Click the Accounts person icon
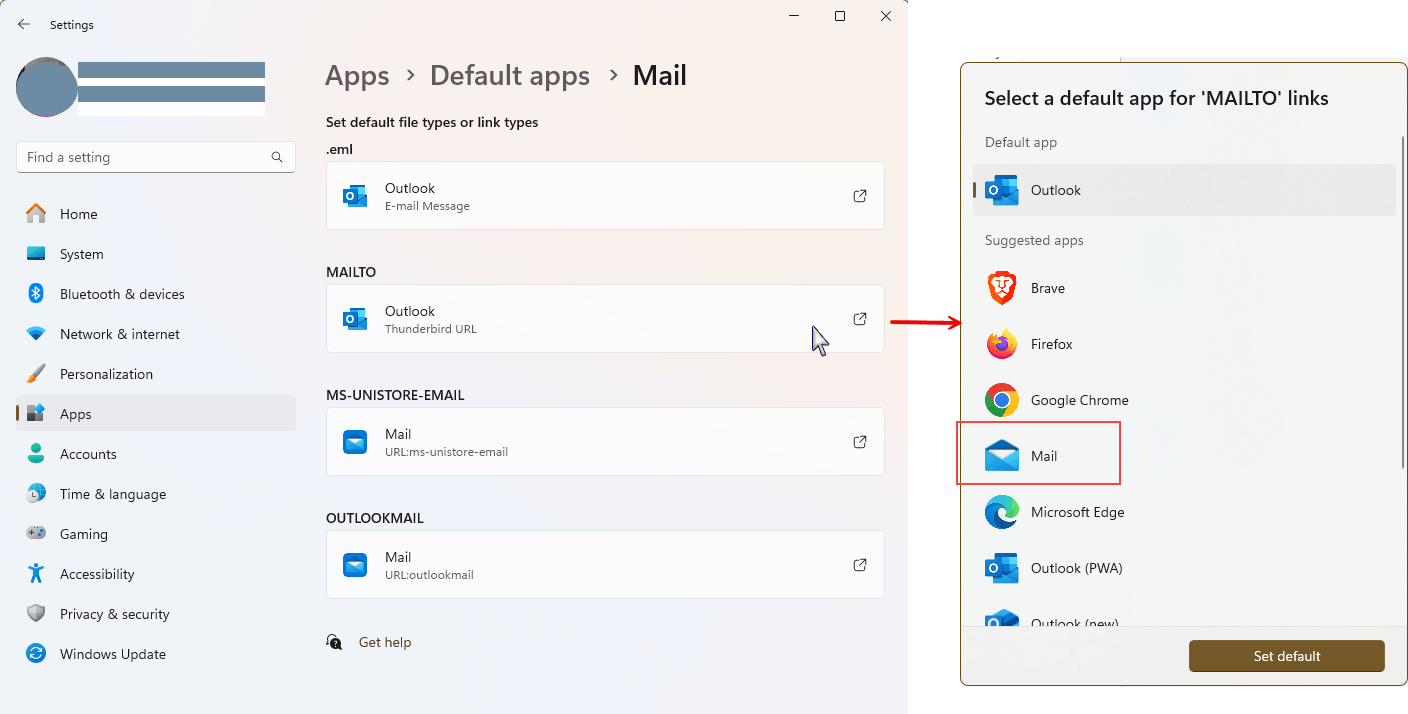This screenshot has width=1408, height=714. (36, 454)
